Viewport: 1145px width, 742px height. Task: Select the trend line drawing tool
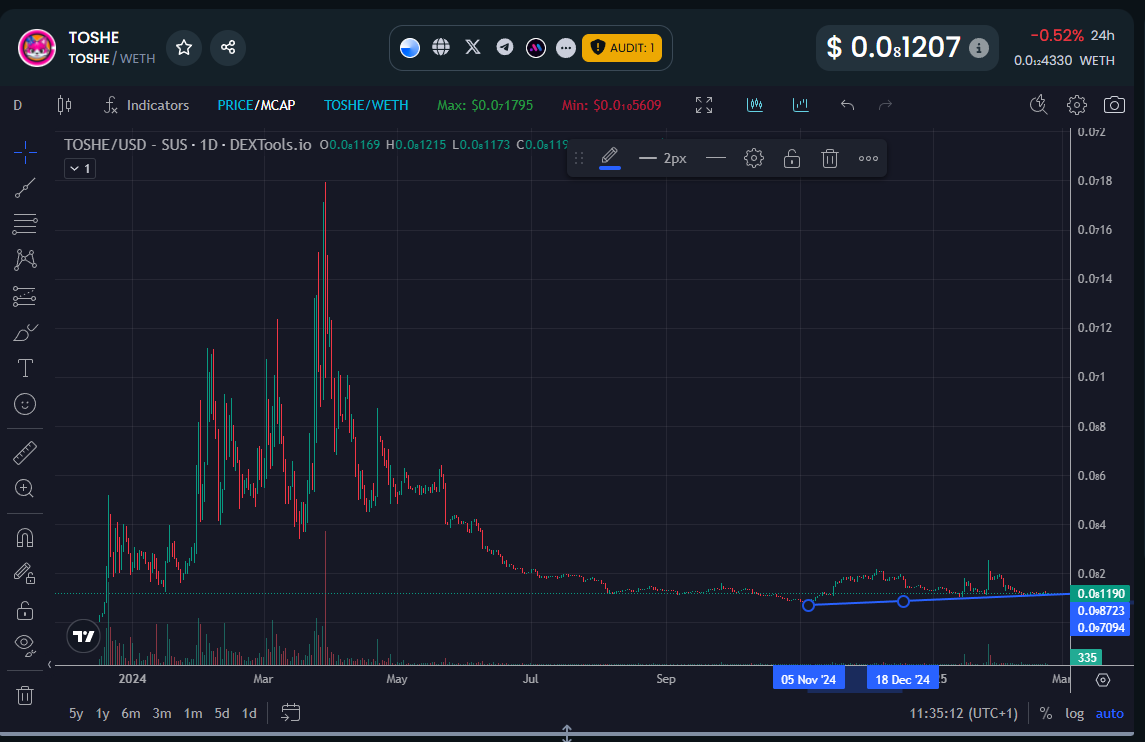[x=25, y=188]
